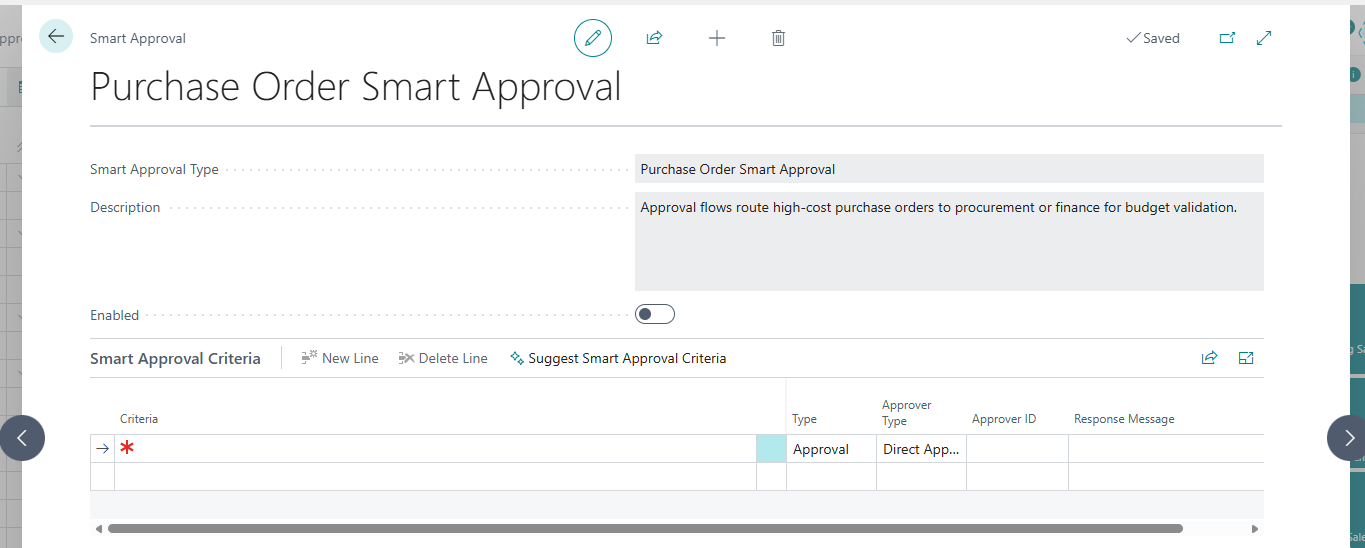Click Delete Line action

443,358
